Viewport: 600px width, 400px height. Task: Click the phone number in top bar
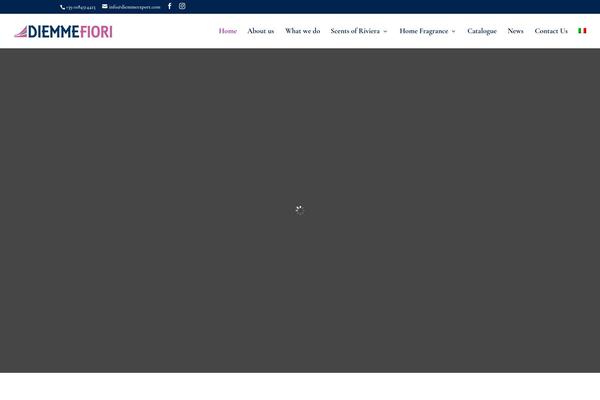[x=78, y=7]
